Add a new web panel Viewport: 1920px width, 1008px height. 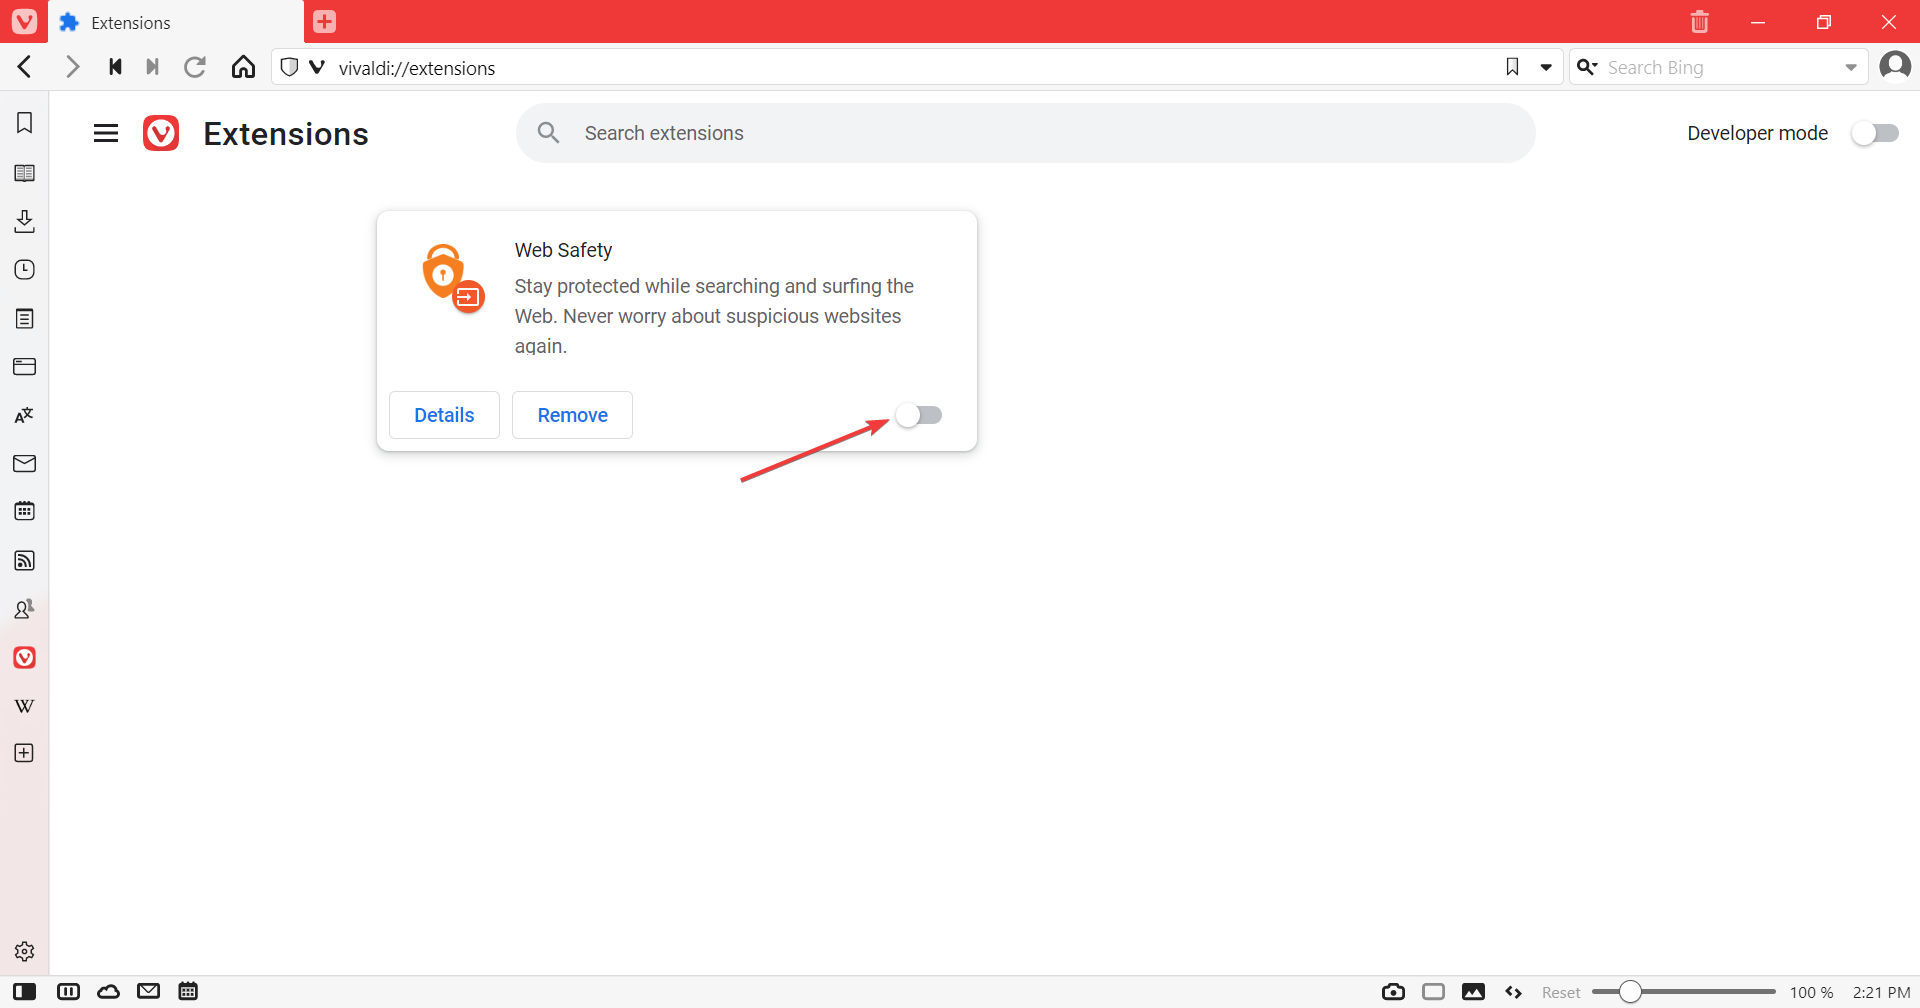25,753
